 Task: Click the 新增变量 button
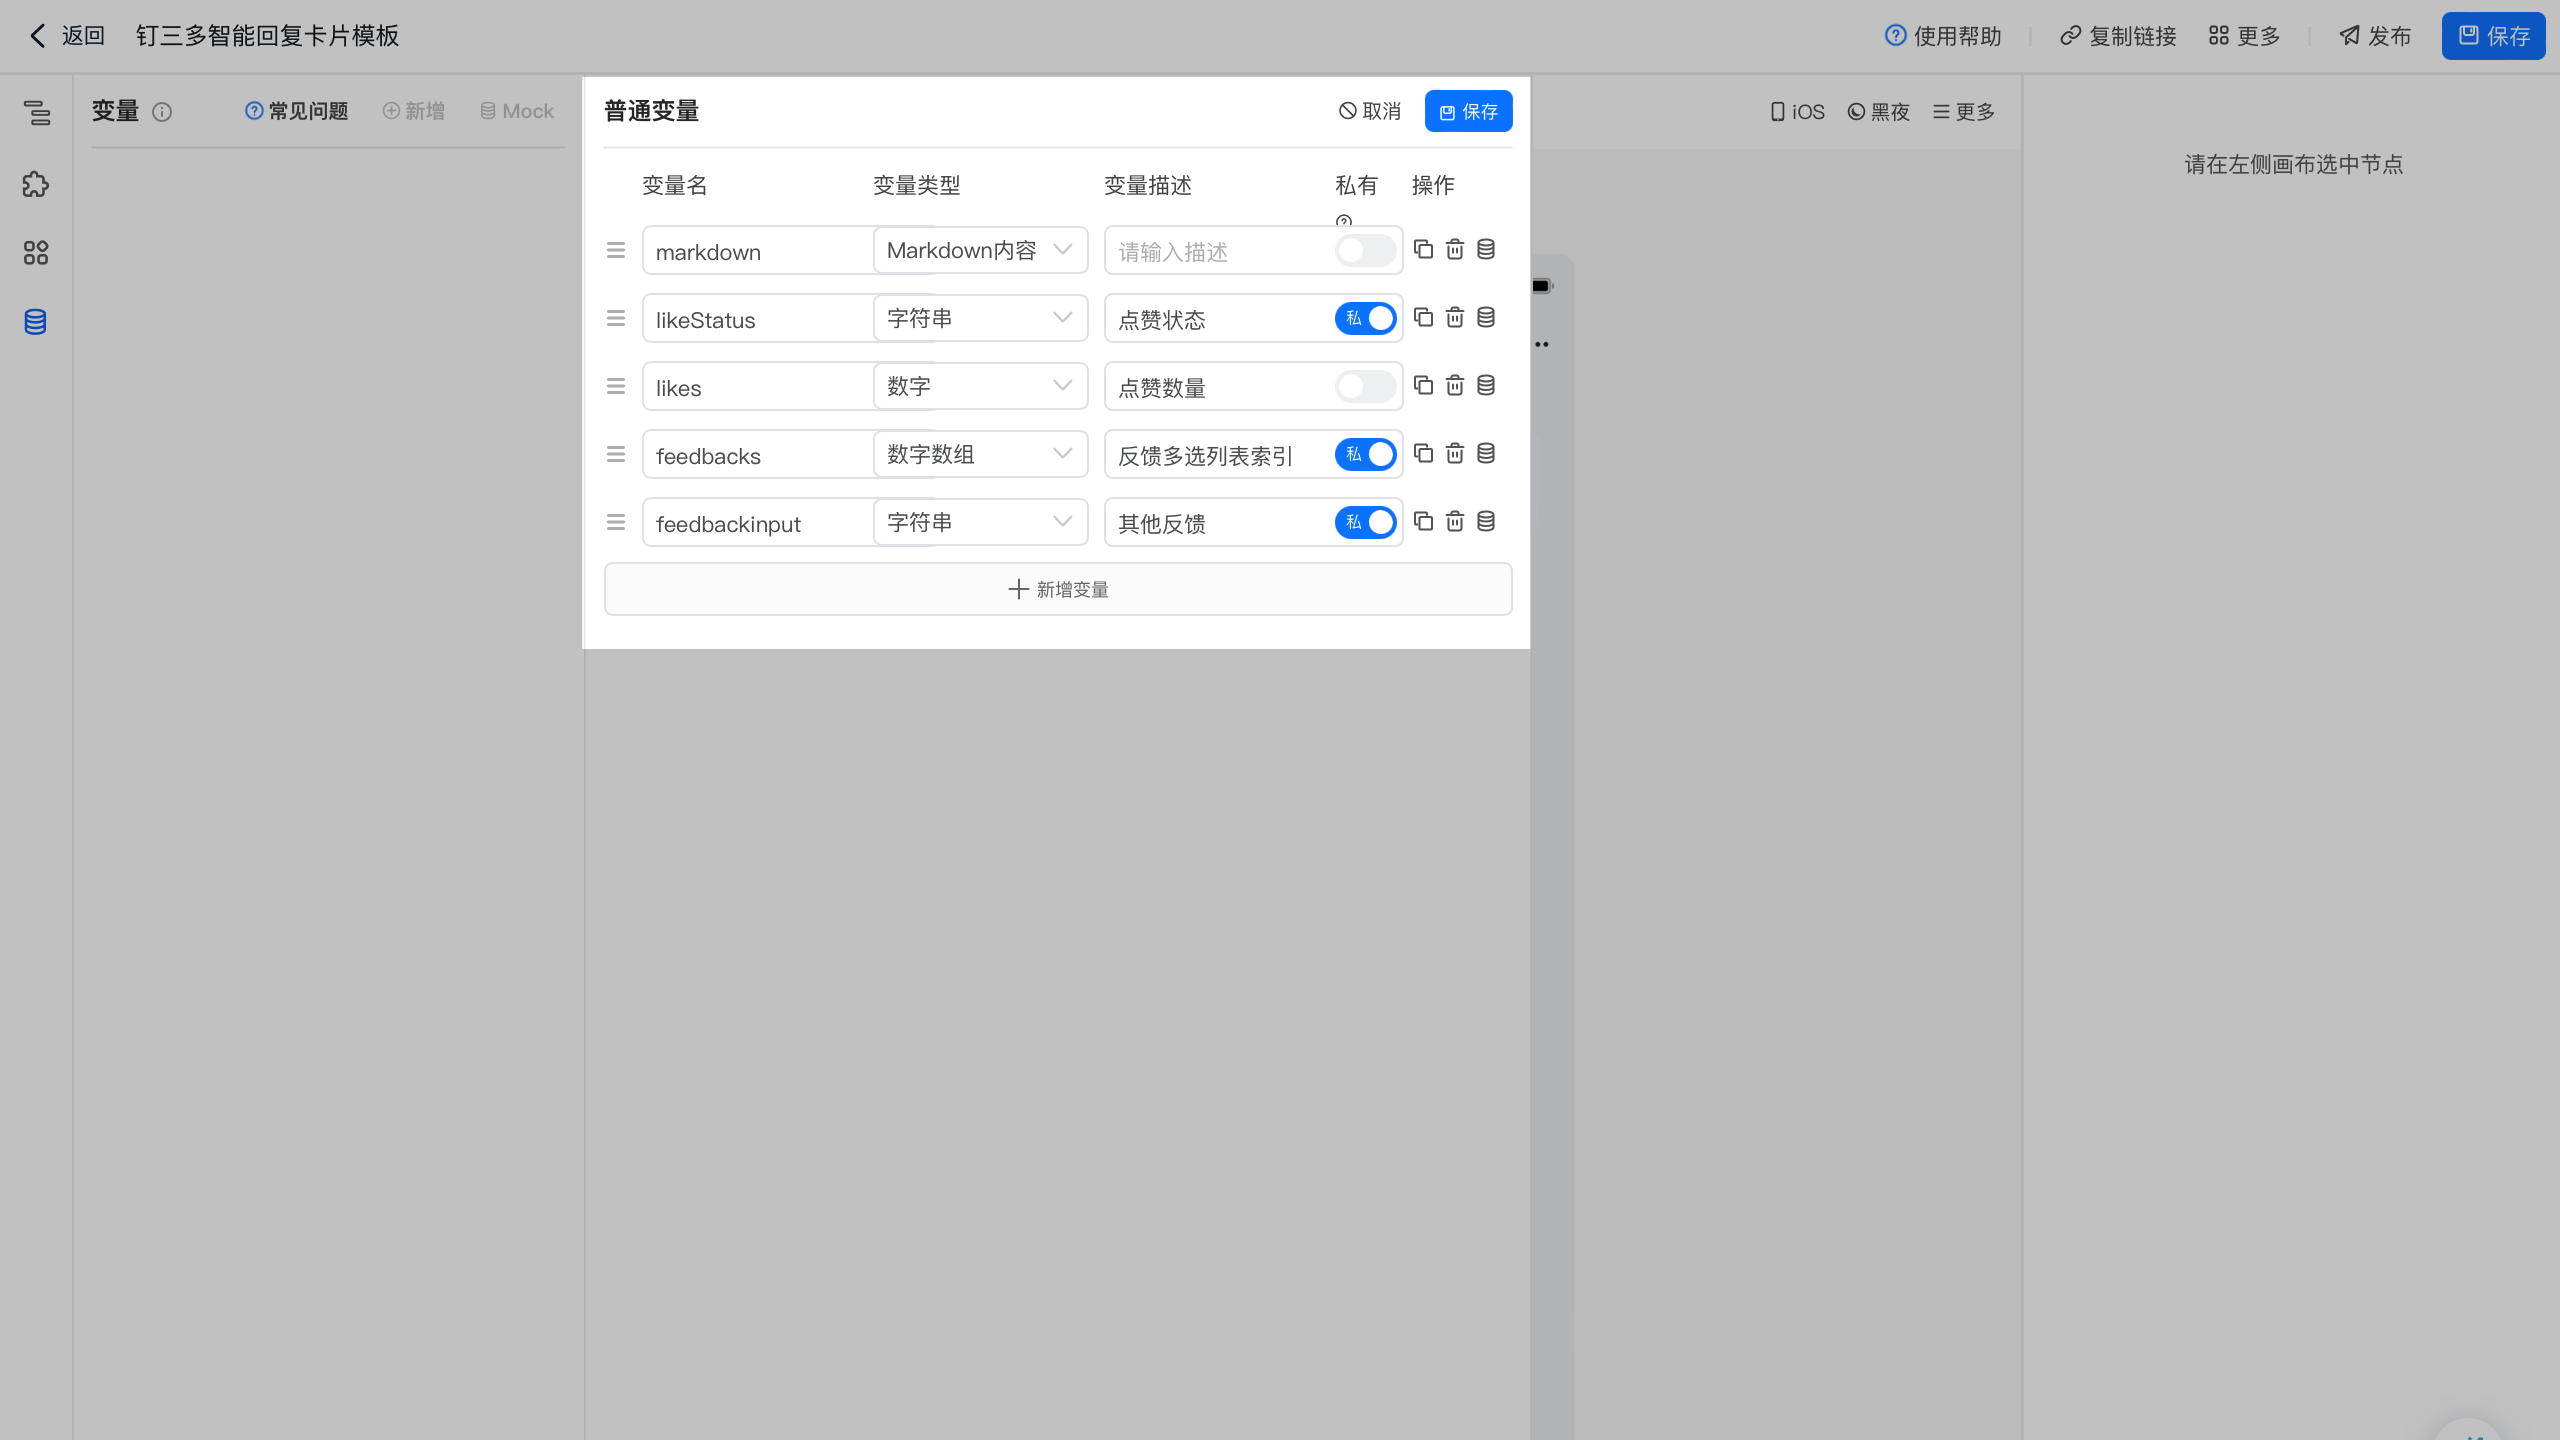click(1058, 589)
